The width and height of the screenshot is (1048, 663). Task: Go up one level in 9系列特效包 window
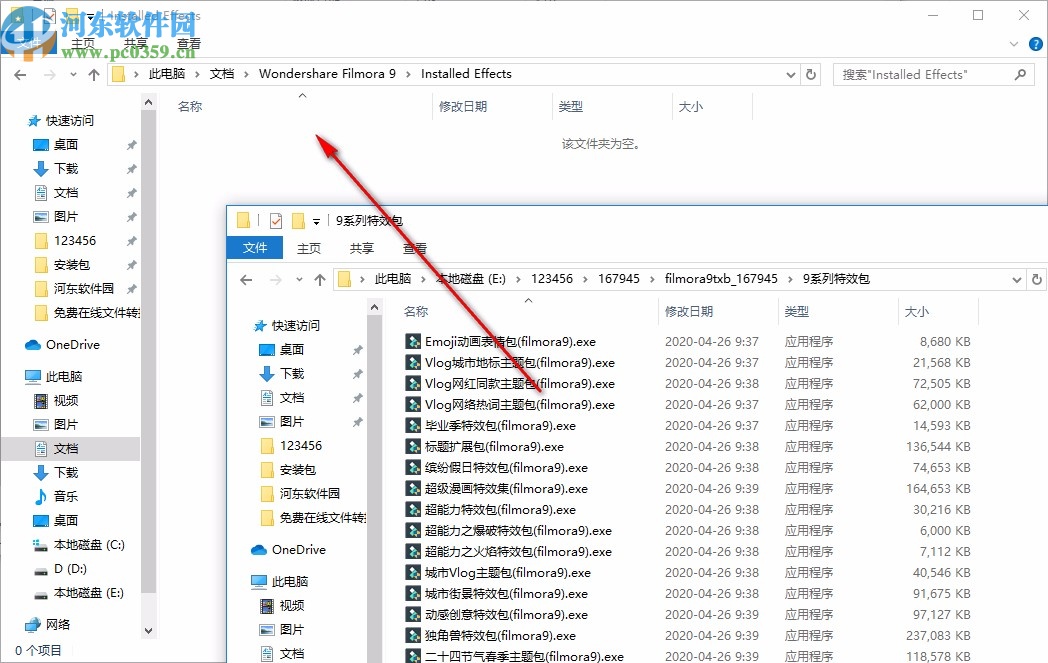click(x=320, y=279)
